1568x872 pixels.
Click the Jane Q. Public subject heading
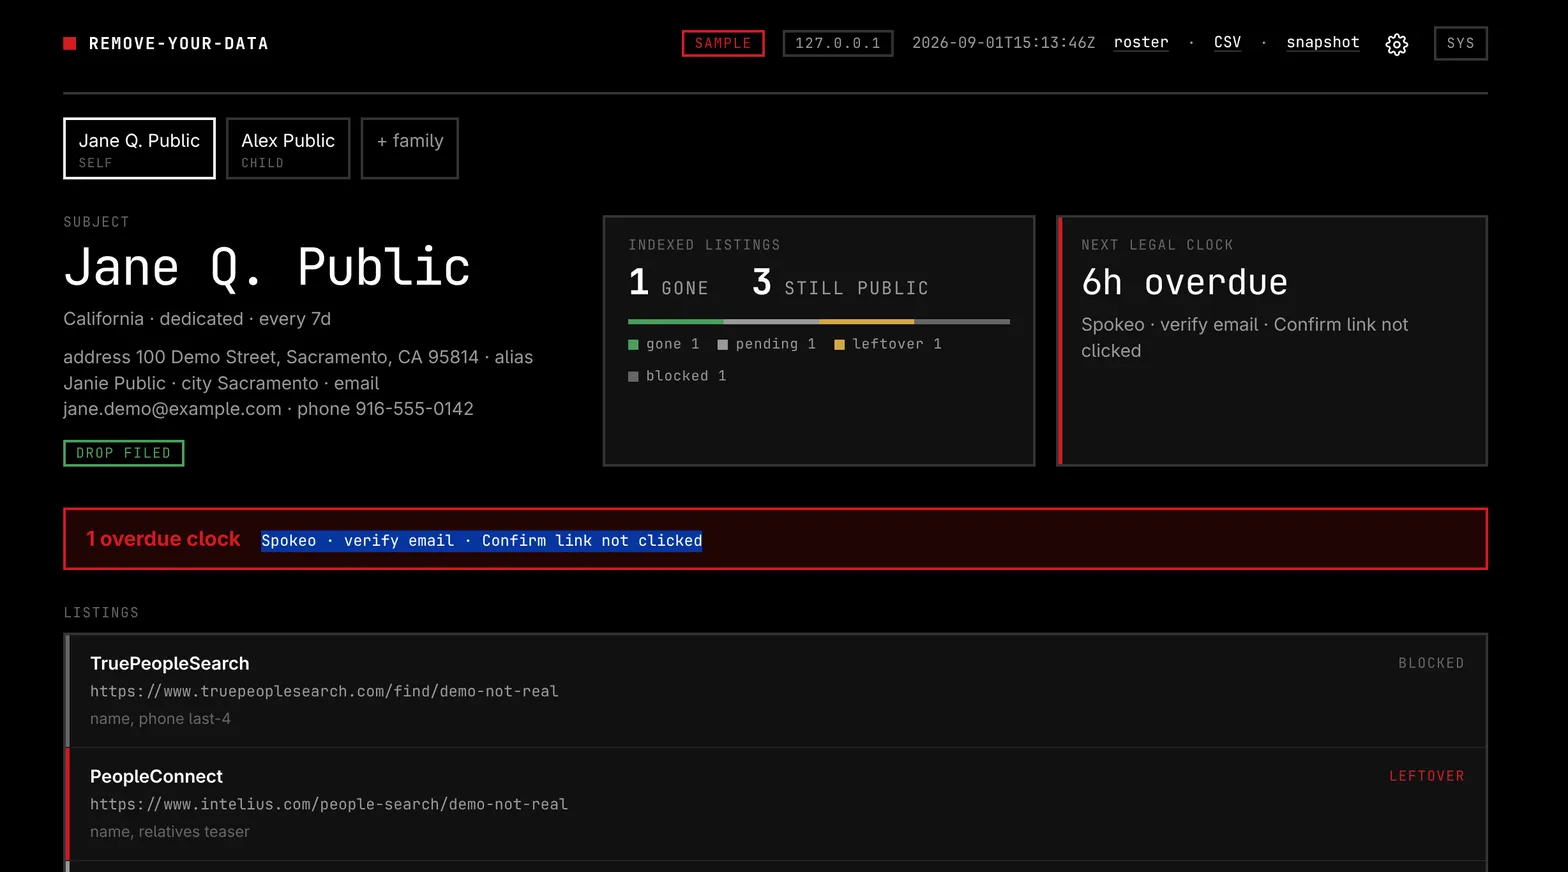tap(267, 268)
